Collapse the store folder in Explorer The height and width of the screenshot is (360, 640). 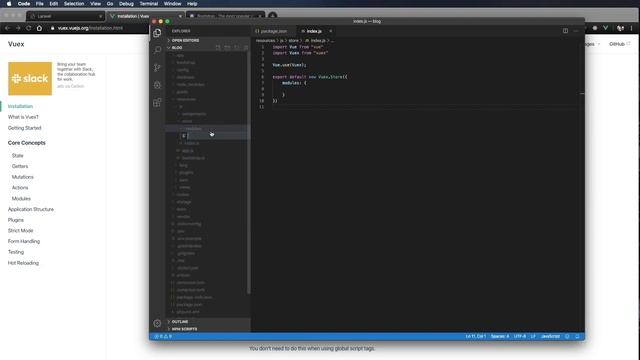(x=187, y=121)
